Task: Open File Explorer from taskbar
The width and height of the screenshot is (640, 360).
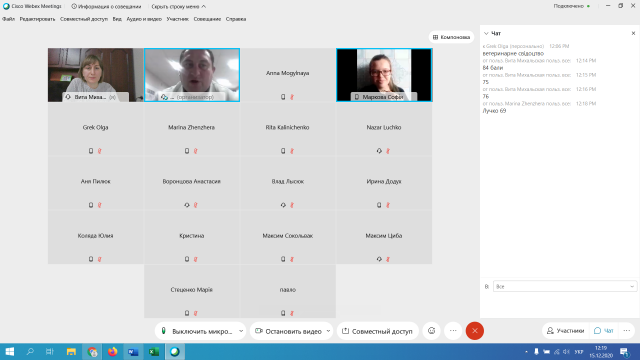Action: pyautogui.click(x=71, y=351)
